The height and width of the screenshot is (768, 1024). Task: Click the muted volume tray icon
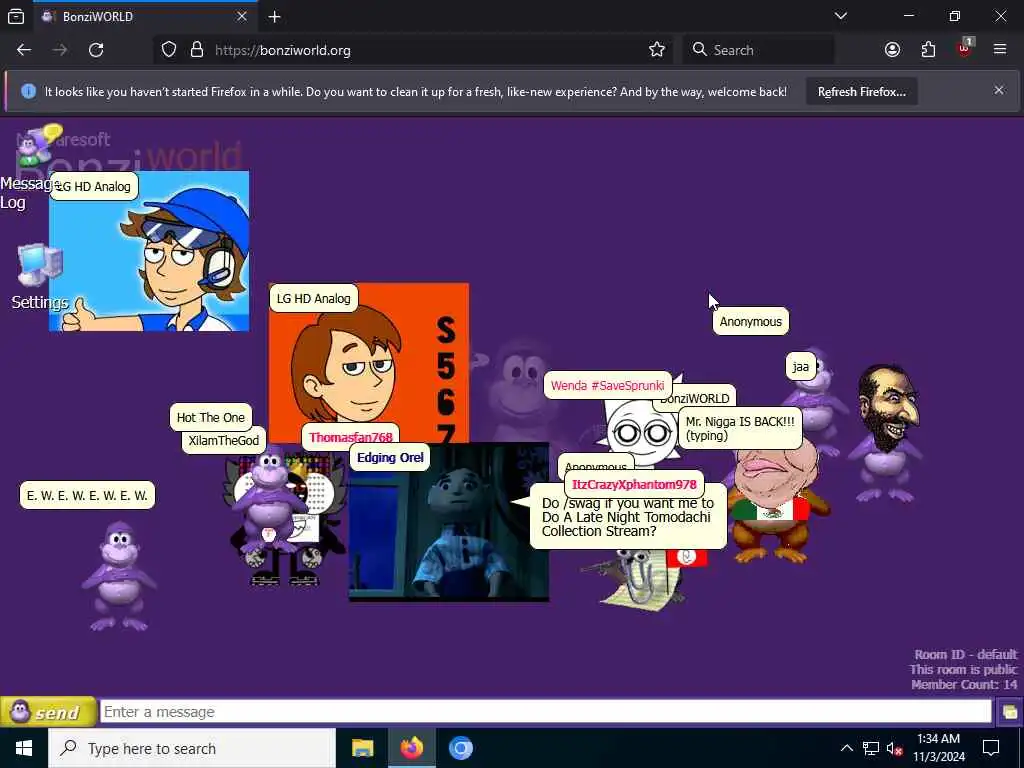tap(895, 748)
